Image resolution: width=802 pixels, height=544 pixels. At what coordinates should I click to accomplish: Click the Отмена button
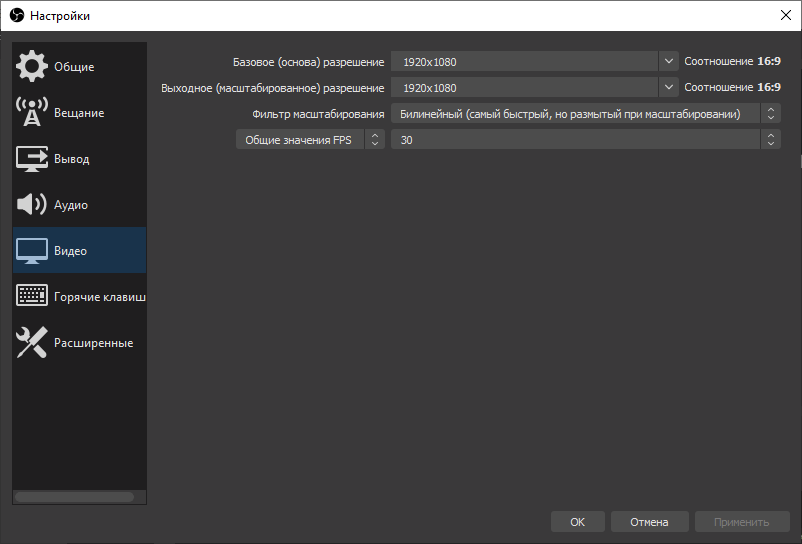pos(648,522)
